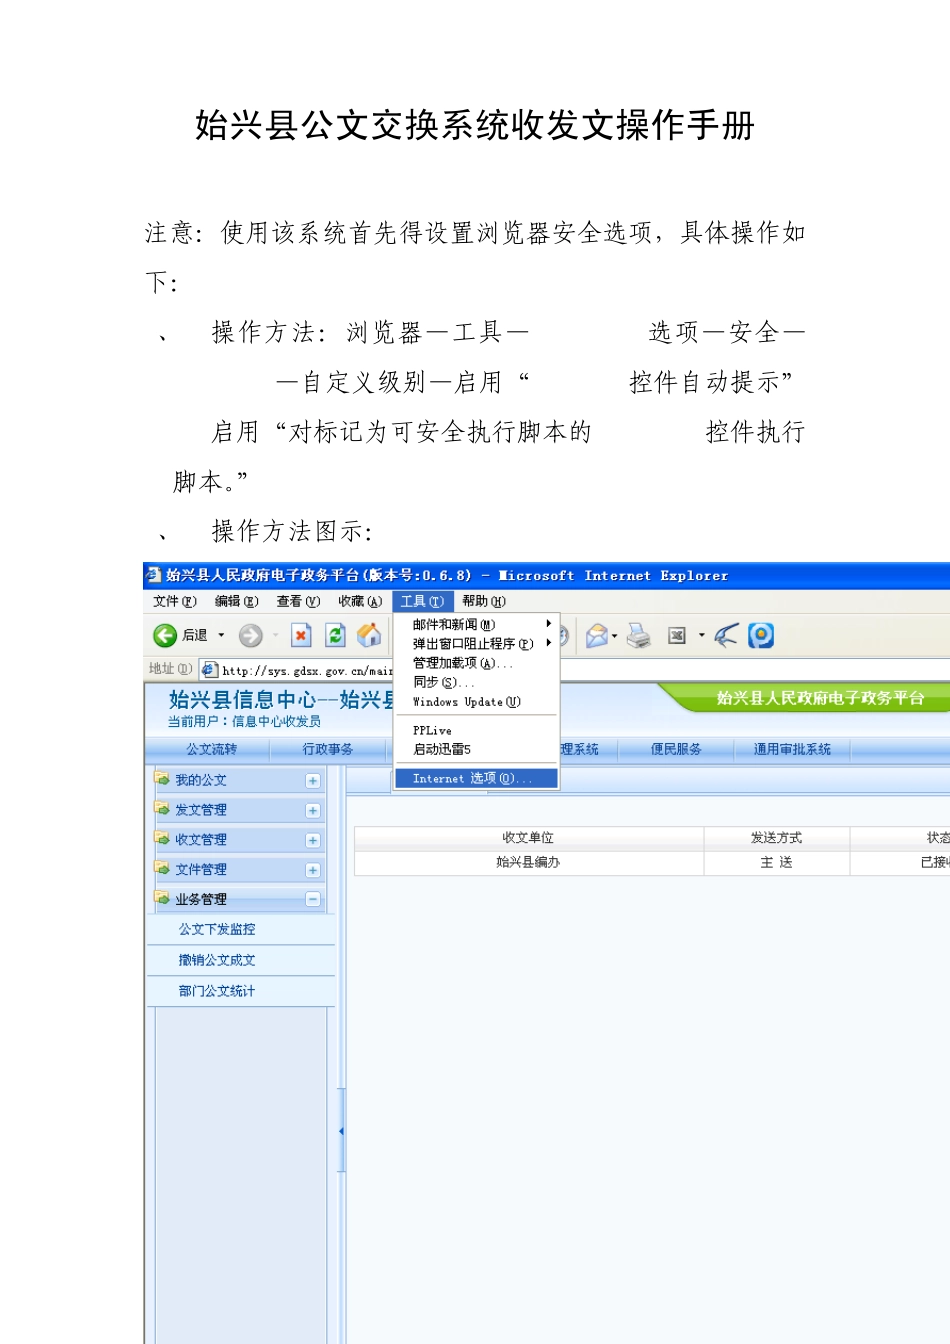Screen dimensions: 950x1344
Task: Open the 帮助(H) menu
Action: click(x=484, y=601)
